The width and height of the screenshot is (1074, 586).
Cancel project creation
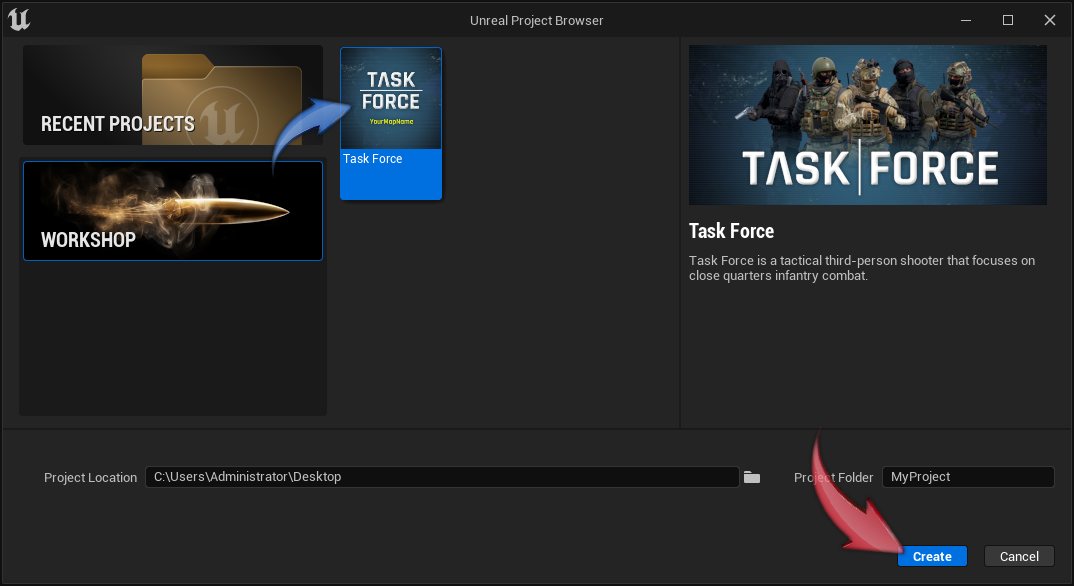point(1018,556)
